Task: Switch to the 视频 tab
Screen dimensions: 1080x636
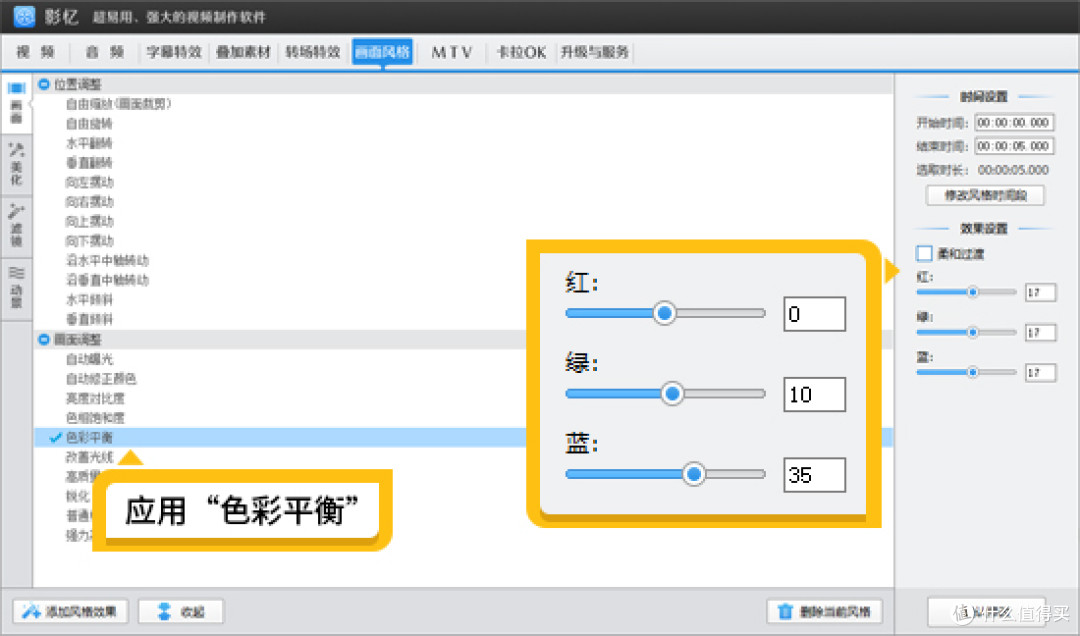Action: click(36, 52)
